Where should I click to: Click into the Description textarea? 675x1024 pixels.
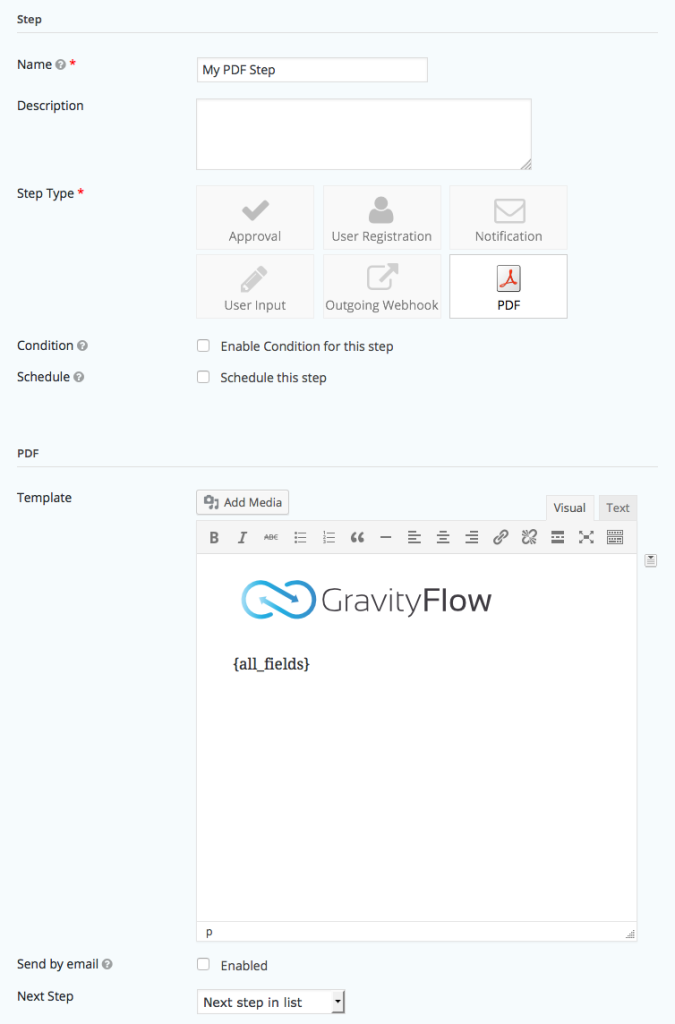pyautogui.click(x=364, y=135)
